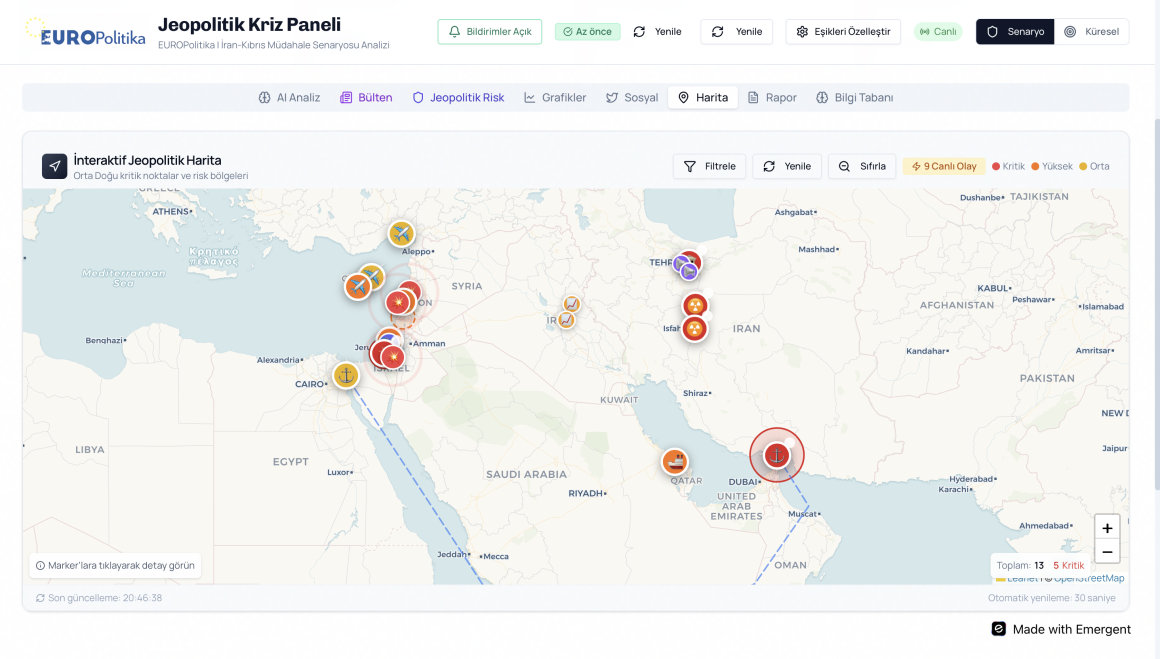This screenshot has height=659, width=1160.
Task: Expand the 9 Canlı Olay badge
Action: pyautogui.click(x=943, y=166)
